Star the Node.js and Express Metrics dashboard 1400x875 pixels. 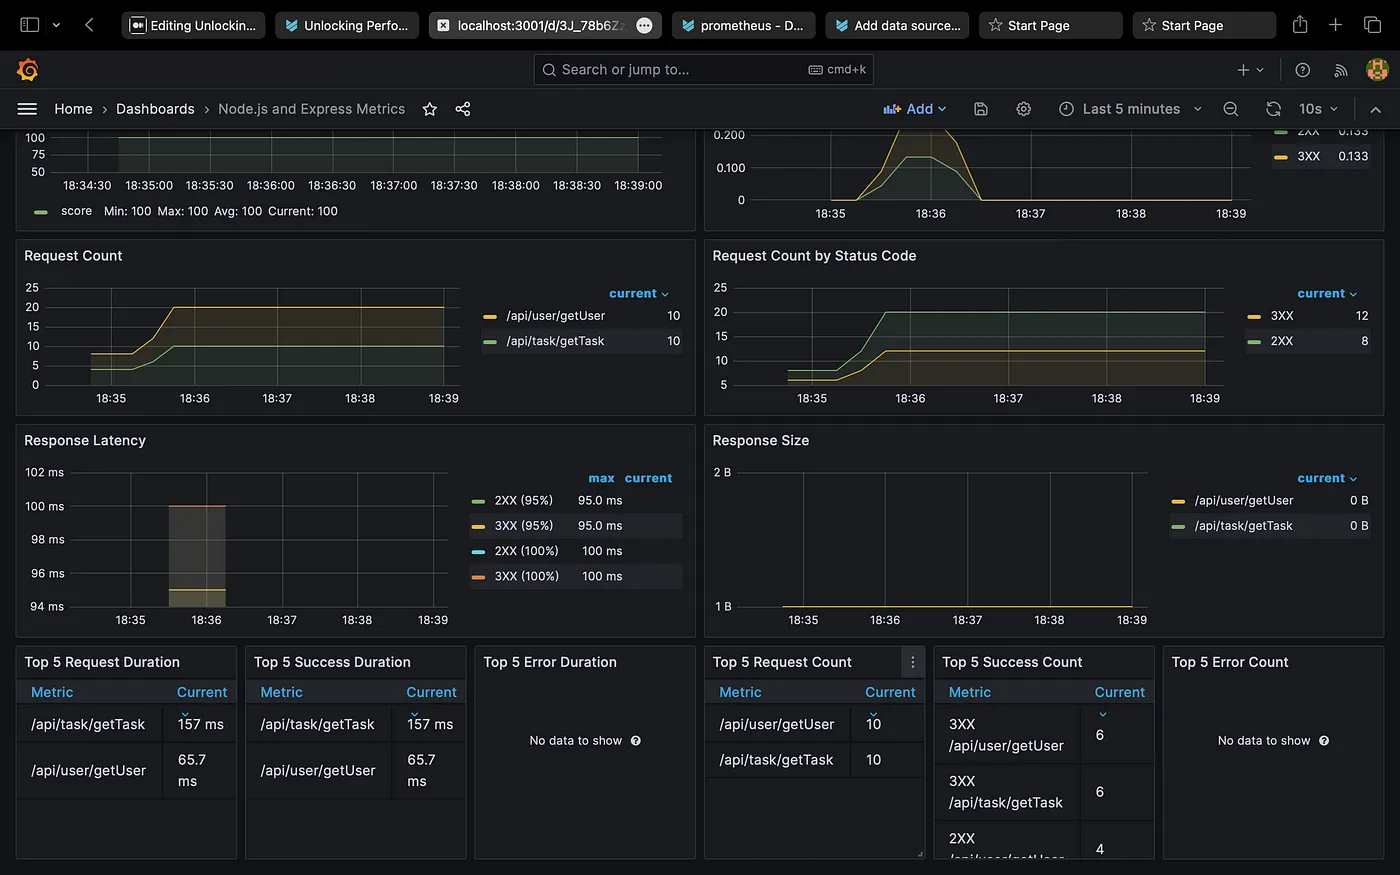(429, 109)
